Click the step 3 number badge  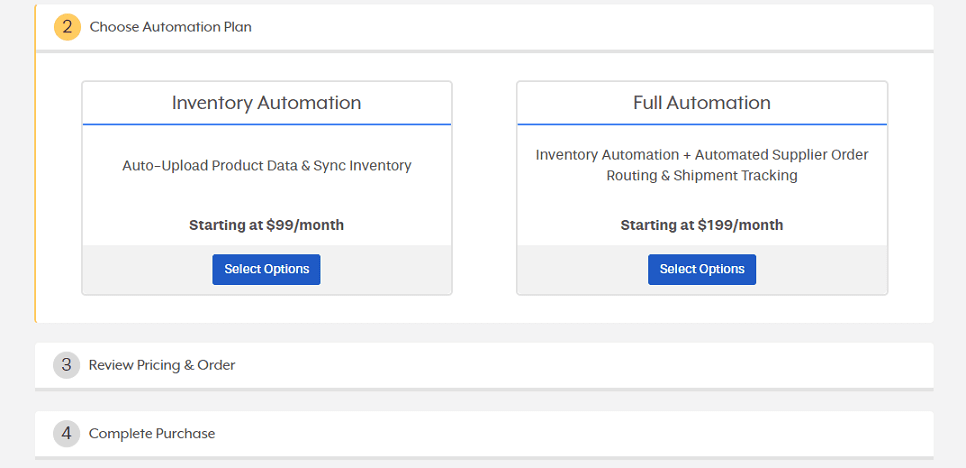[x=67, y=365]
